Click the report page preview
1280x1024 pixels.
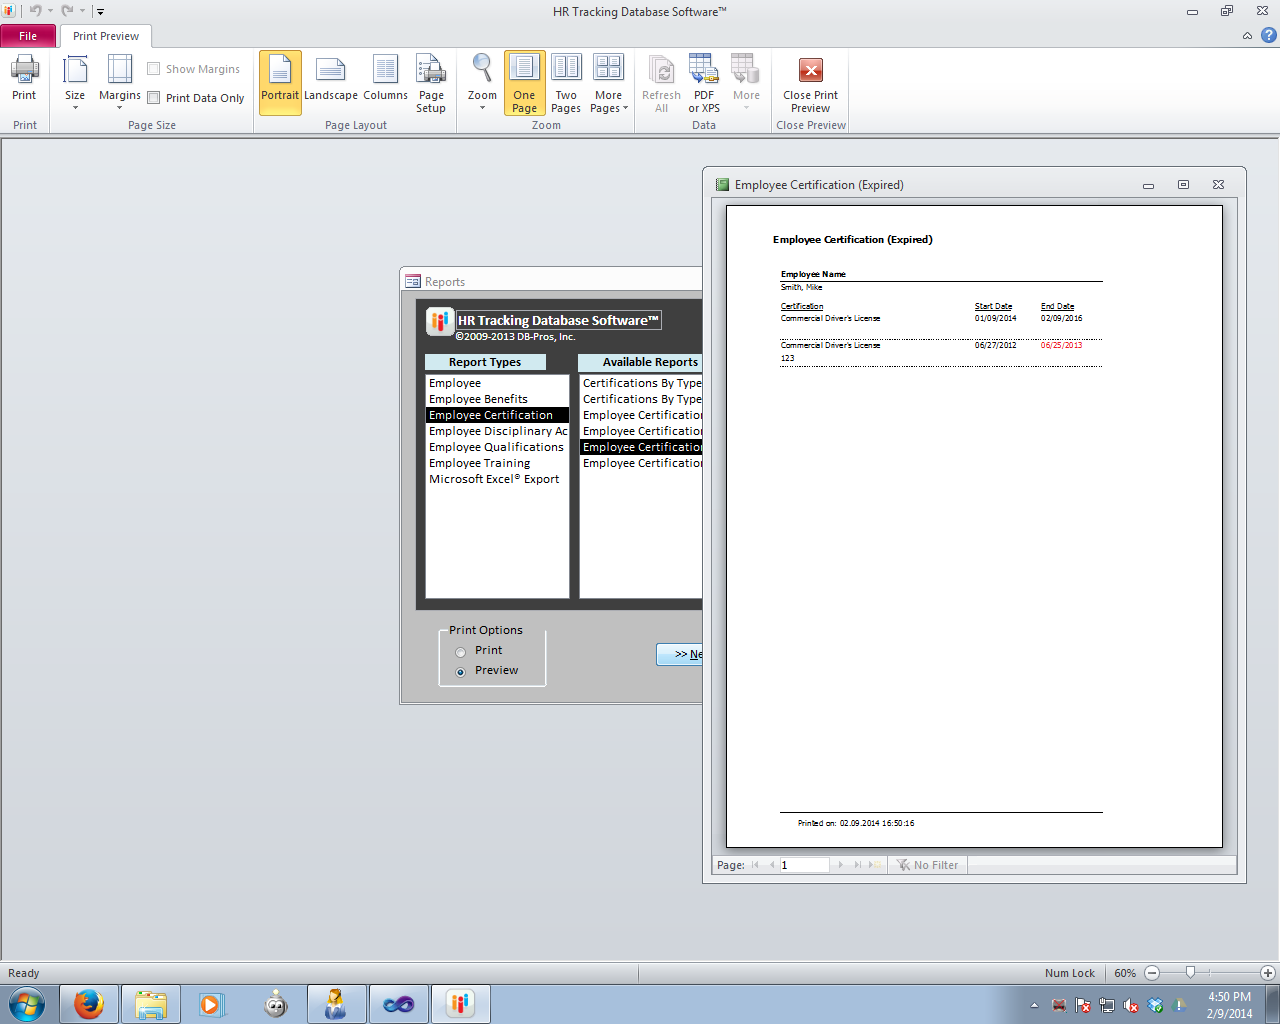[974, 527]
